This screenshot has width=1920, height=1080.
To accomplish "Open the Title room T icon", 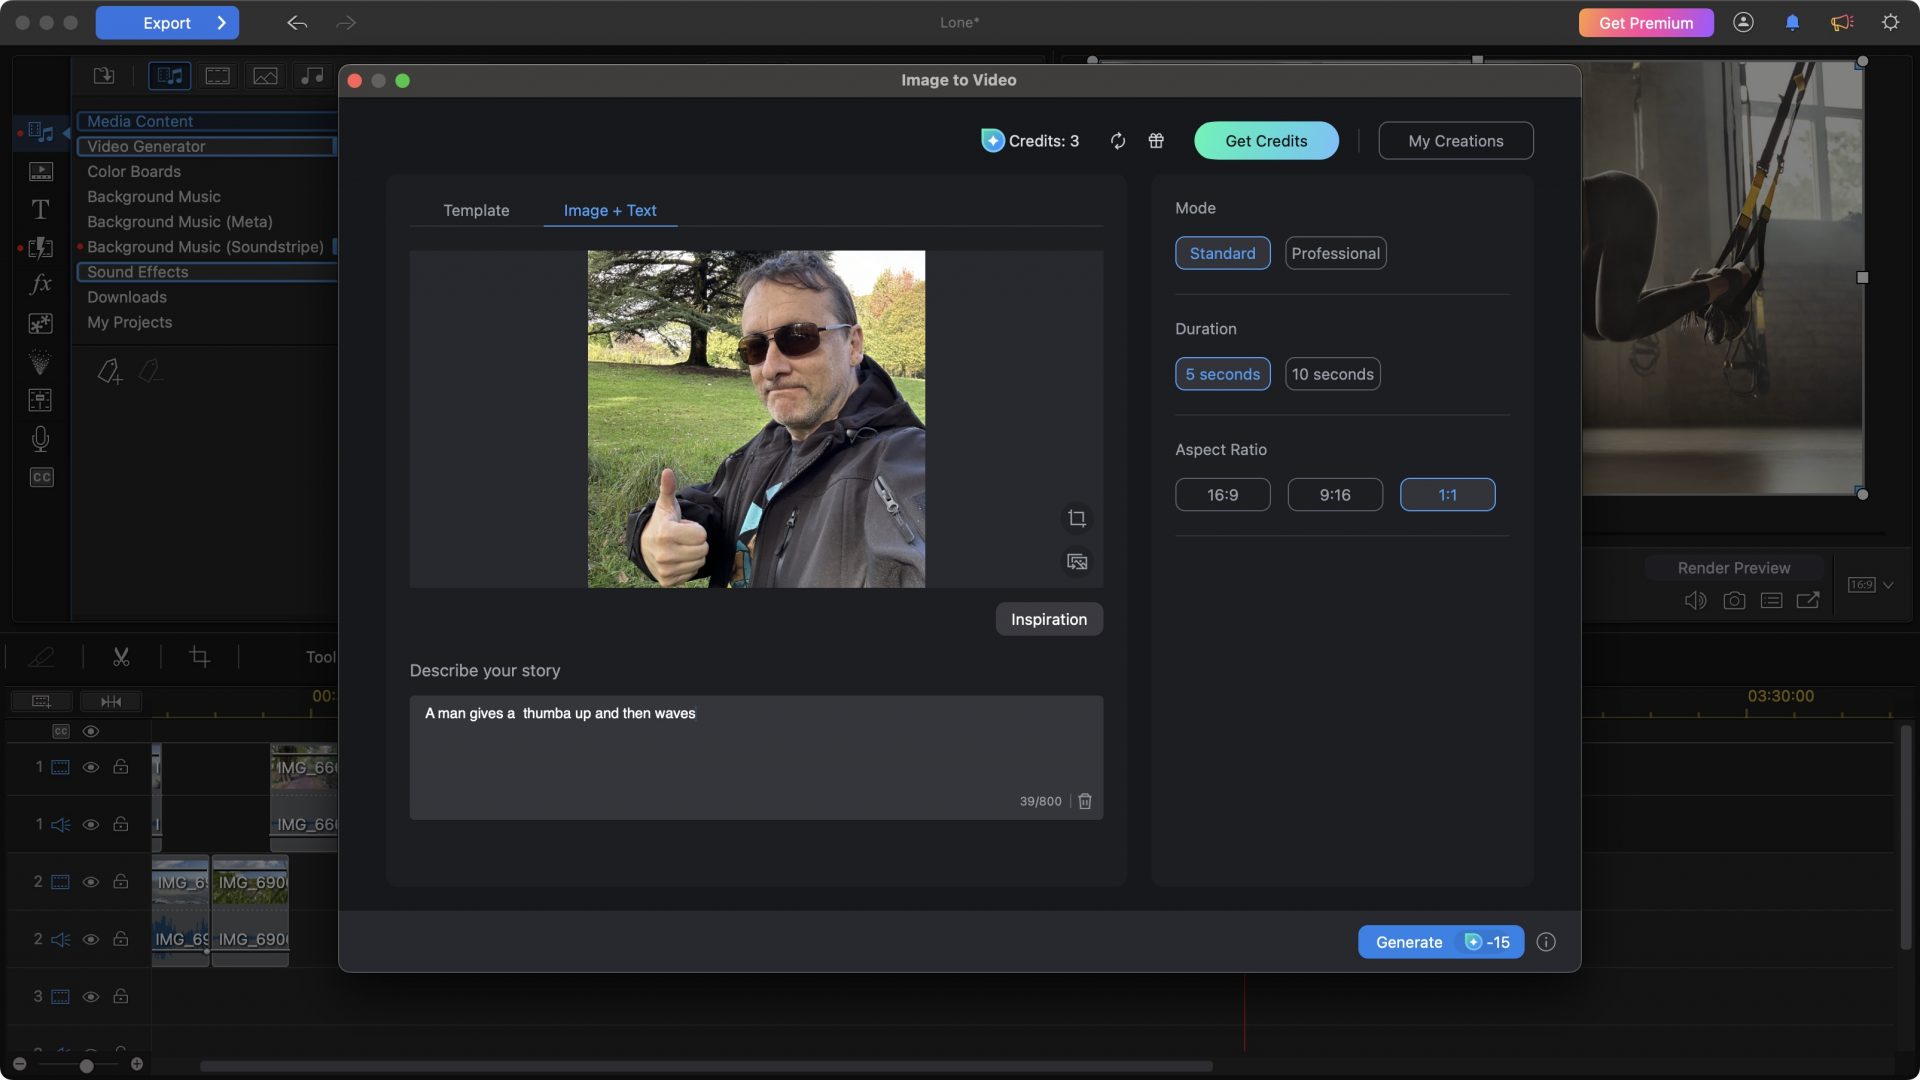I will pos(40,209).
